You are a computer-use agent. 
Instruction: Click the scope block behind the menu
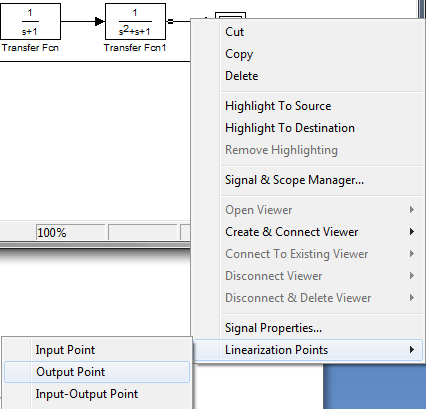tap(230, 15)
